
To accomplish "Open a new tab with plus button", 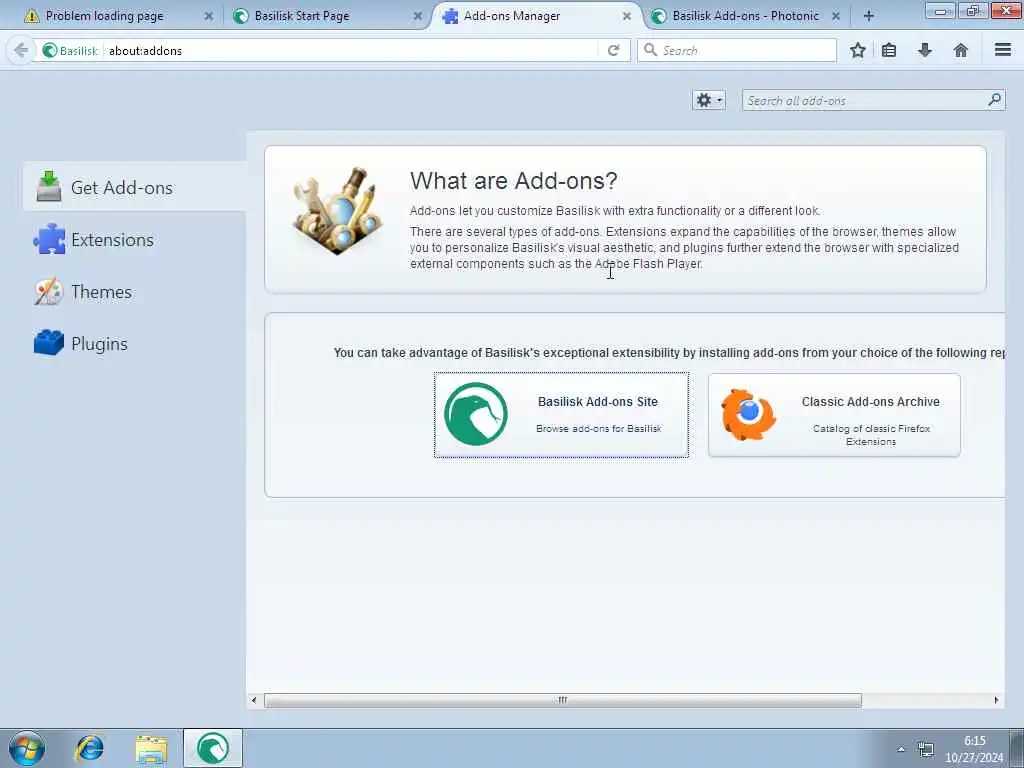I will tap(869, 16).
